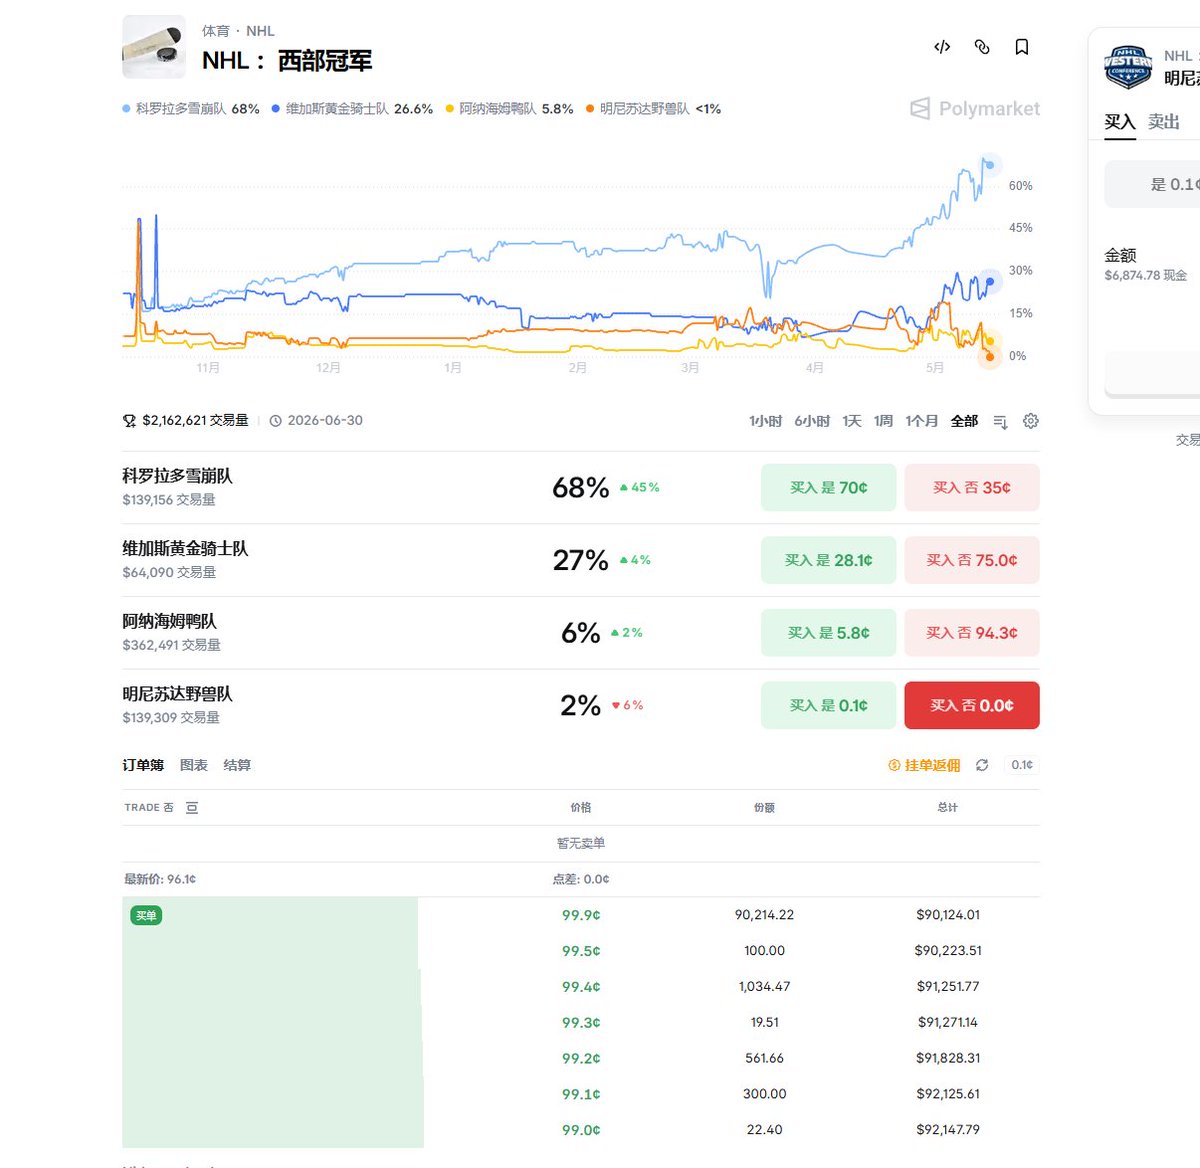Open the 科罗拉多雪崩队 outcome row
1200x1168 pixels.
tap(580, 488)
